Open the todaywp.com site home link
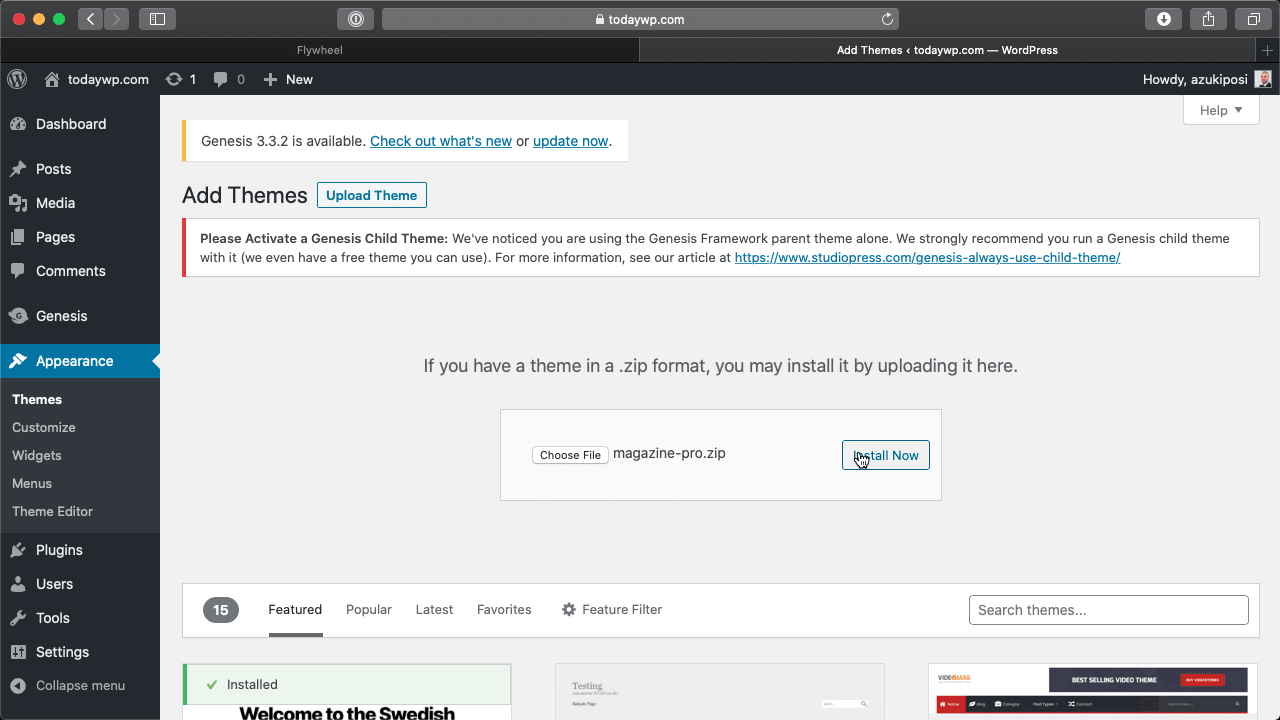 [96, 79]
